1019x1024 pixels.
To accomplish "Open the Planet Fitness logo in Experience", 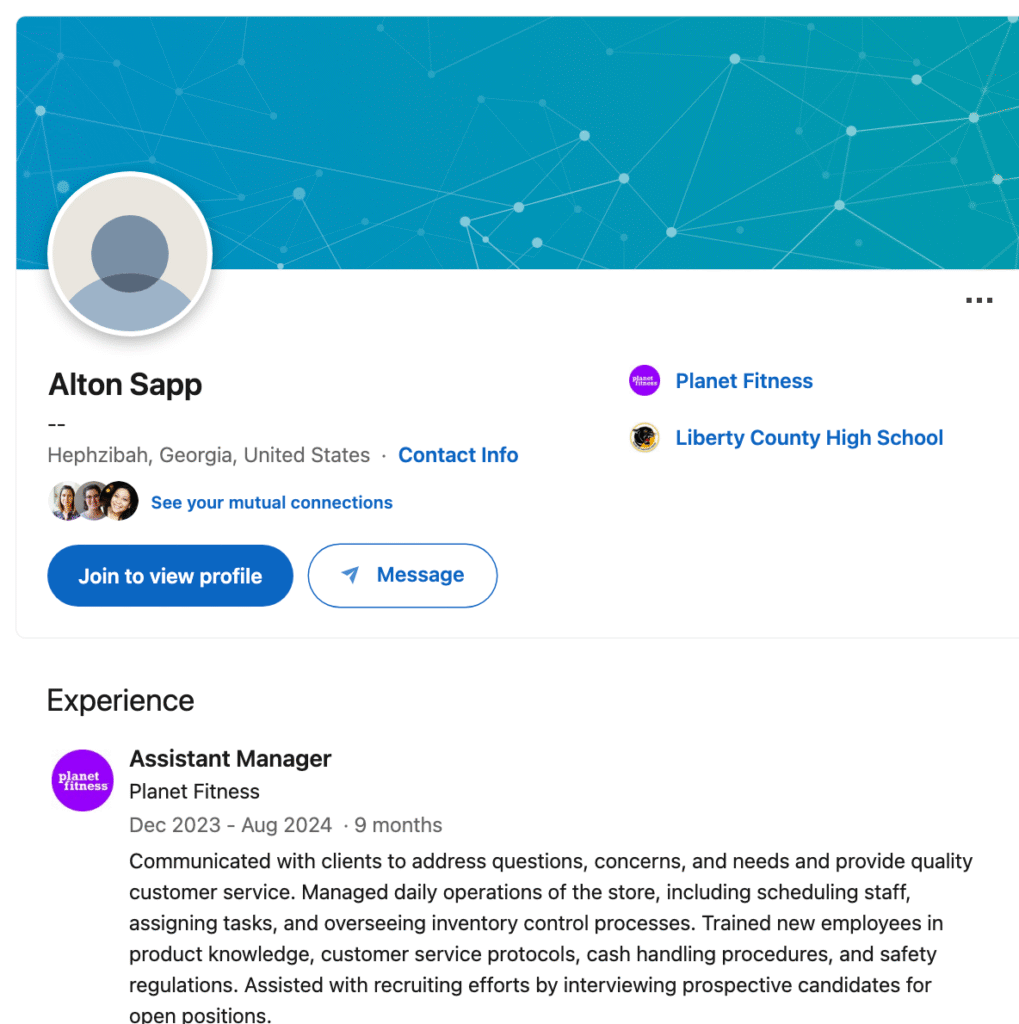I will click(x=82, y=780).
